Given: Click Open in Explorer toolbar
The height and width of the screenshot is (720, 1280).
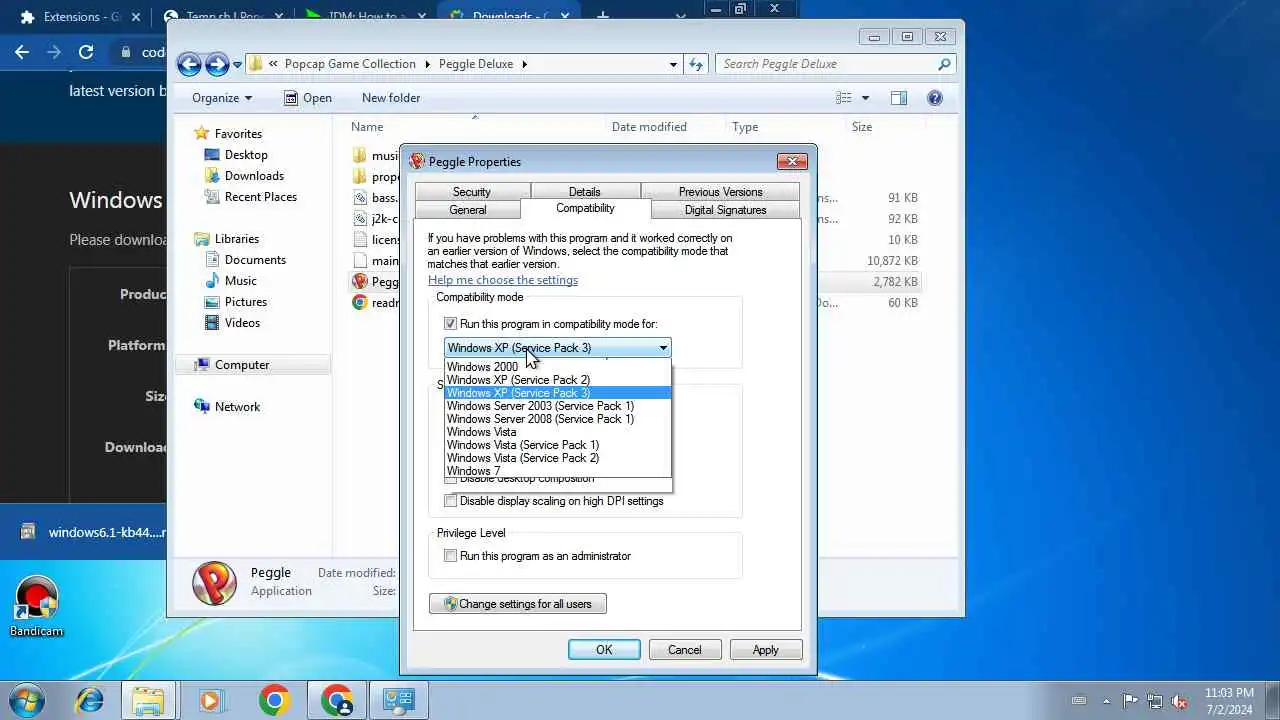Looking at the screenshot, I should click(x=308, y=98).
